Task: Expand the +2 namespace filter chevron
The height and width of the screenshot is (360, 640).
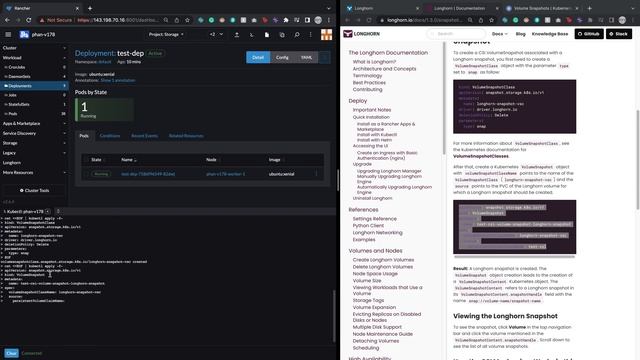Action: tap(221, 35)
